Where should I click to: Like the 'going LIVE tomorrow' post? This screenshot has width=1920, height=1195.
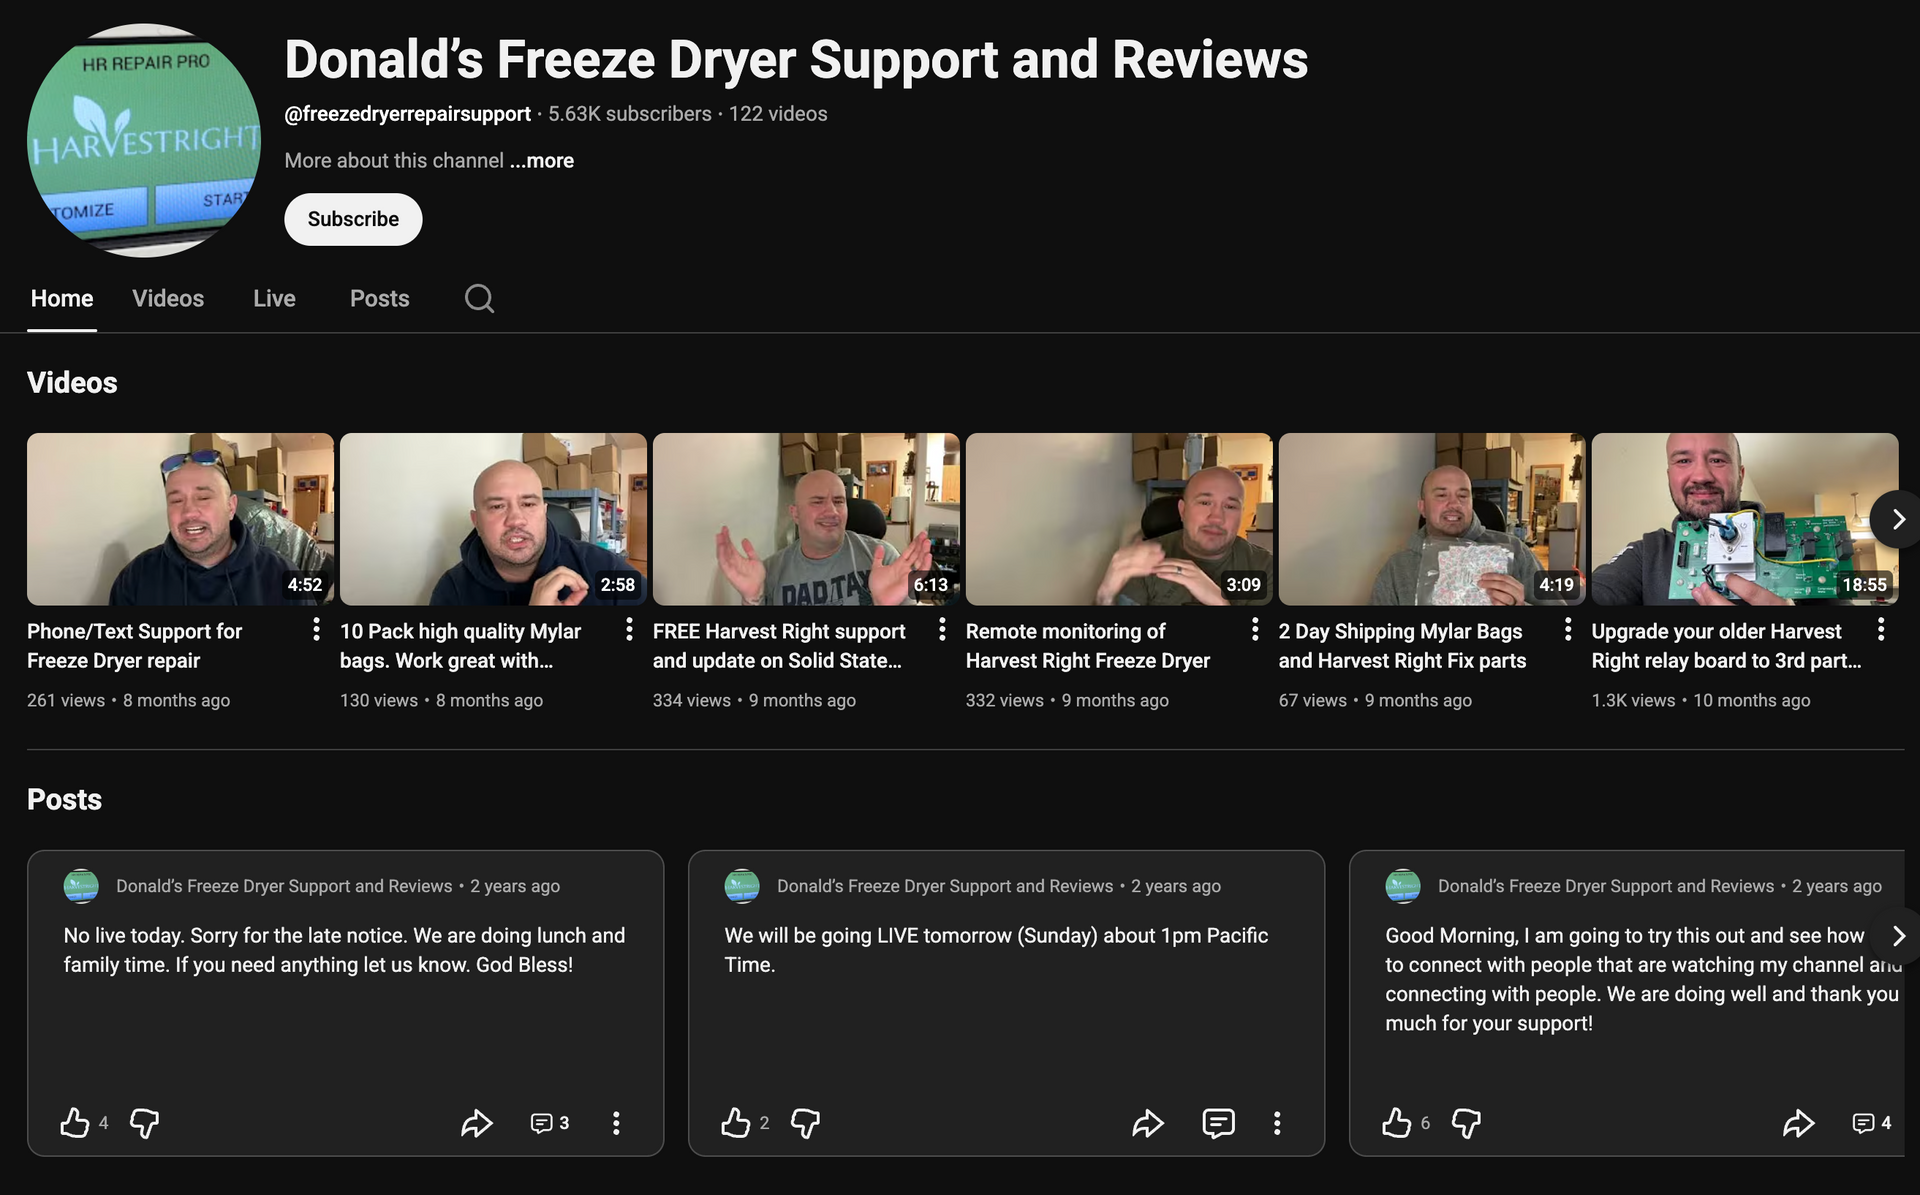736,1123
